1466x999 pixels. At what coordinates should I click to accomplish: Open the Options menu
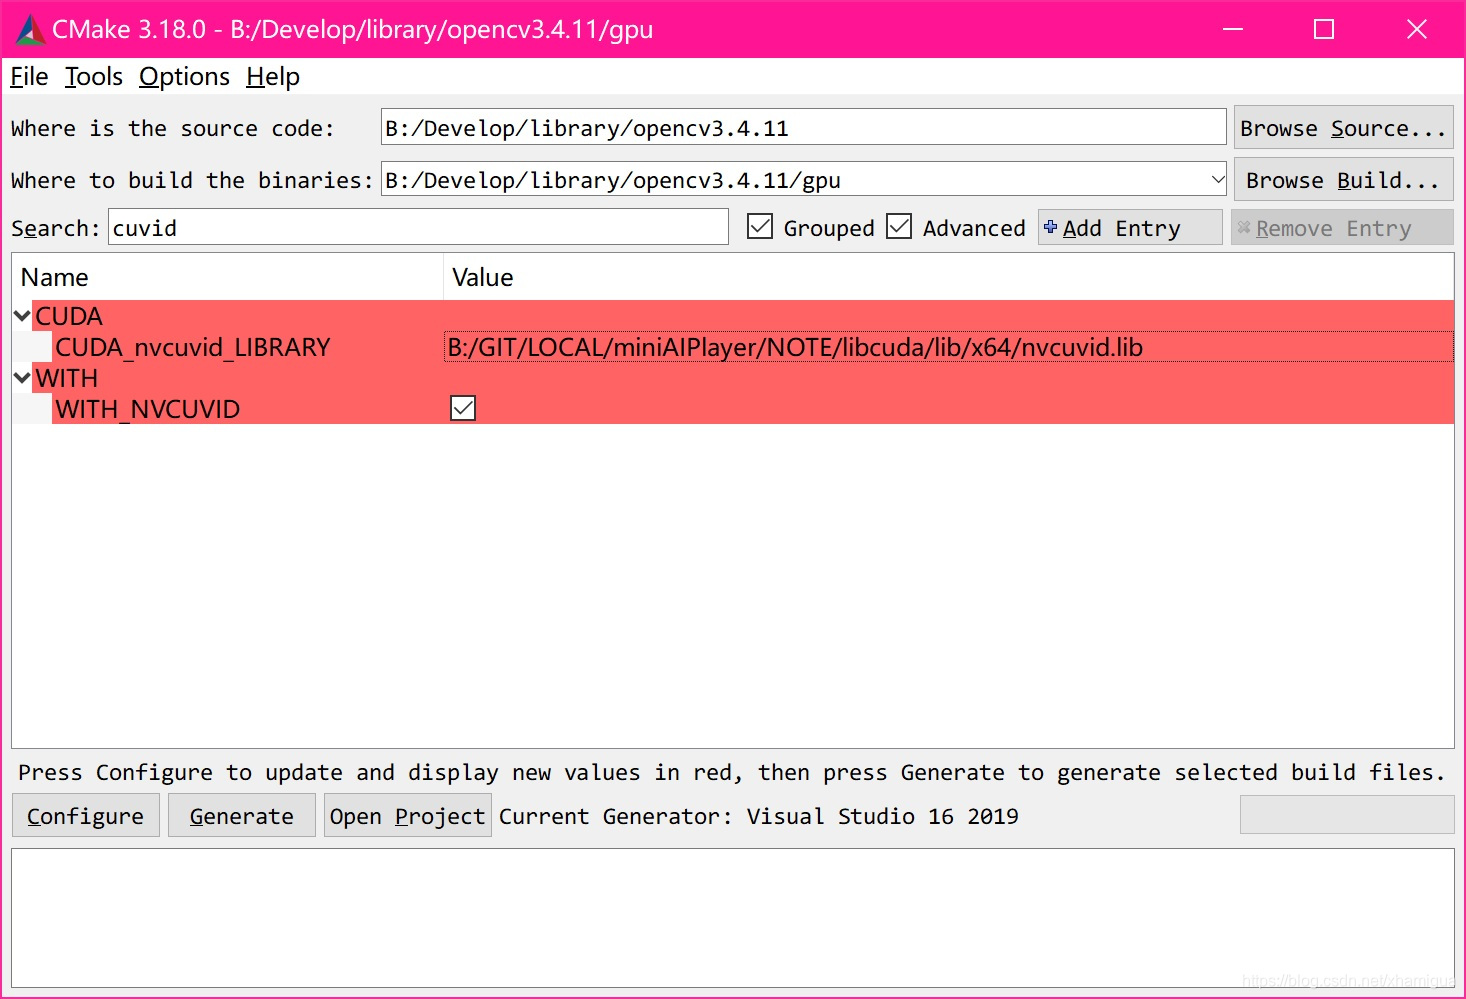point(184,77)
